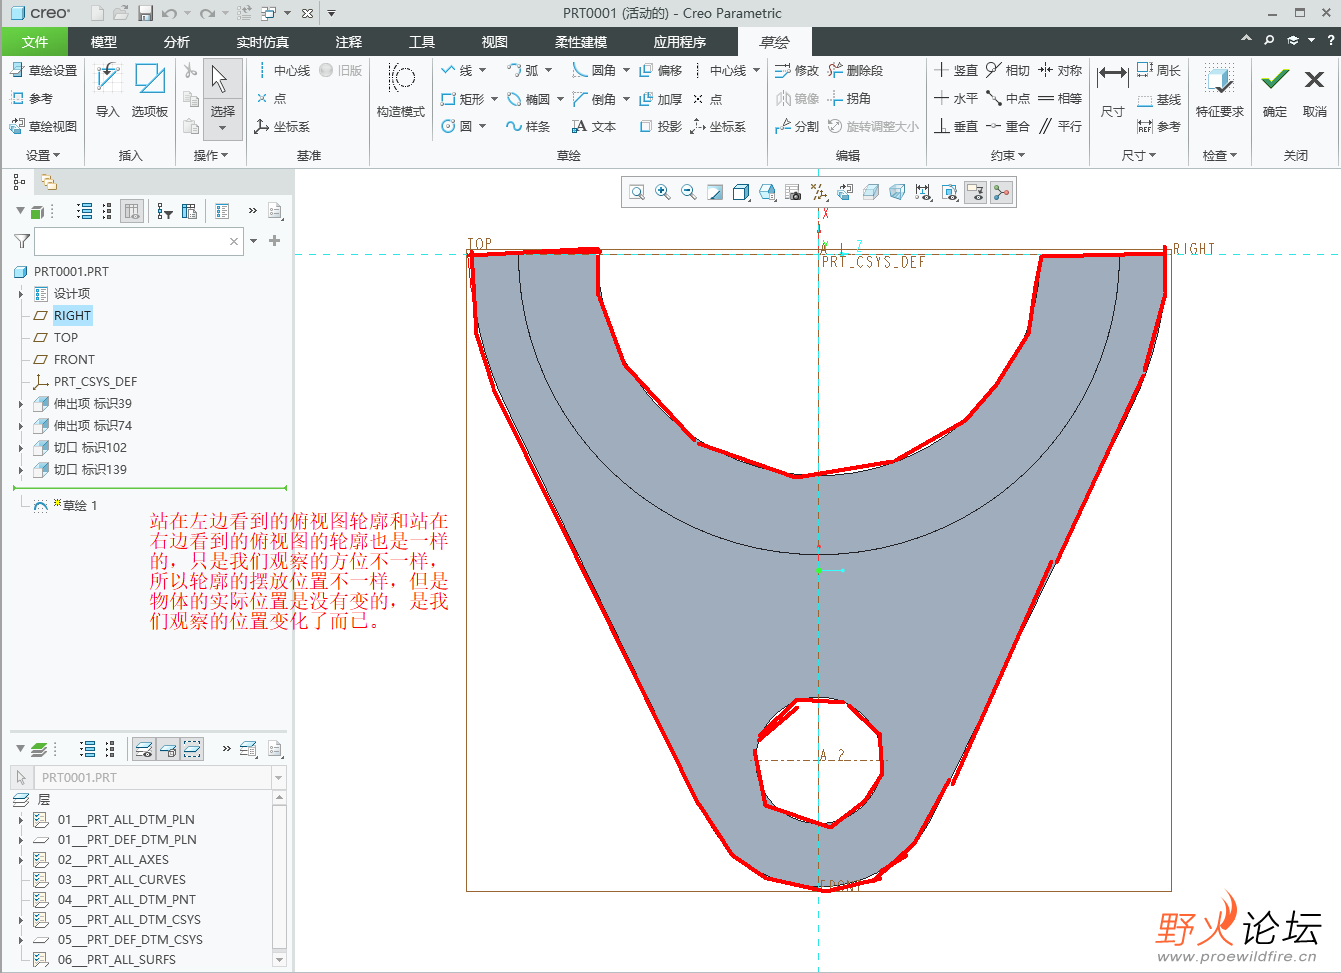Screen dimensions: 1341x973
Task: Click the Save icon in quick access toolbar
Action: pos(145,13)
